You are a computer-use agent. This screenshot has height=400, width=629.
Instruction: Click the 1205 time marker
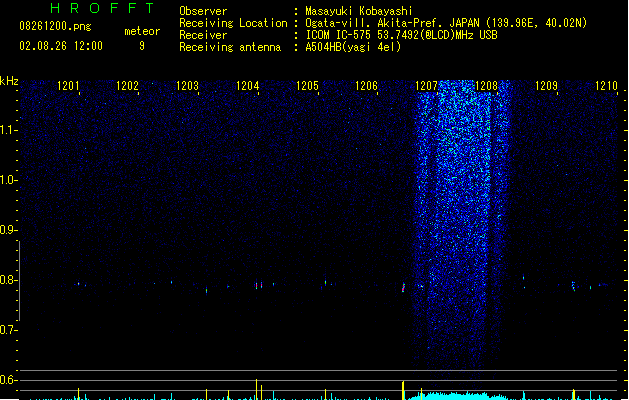[x=307, y=86]
